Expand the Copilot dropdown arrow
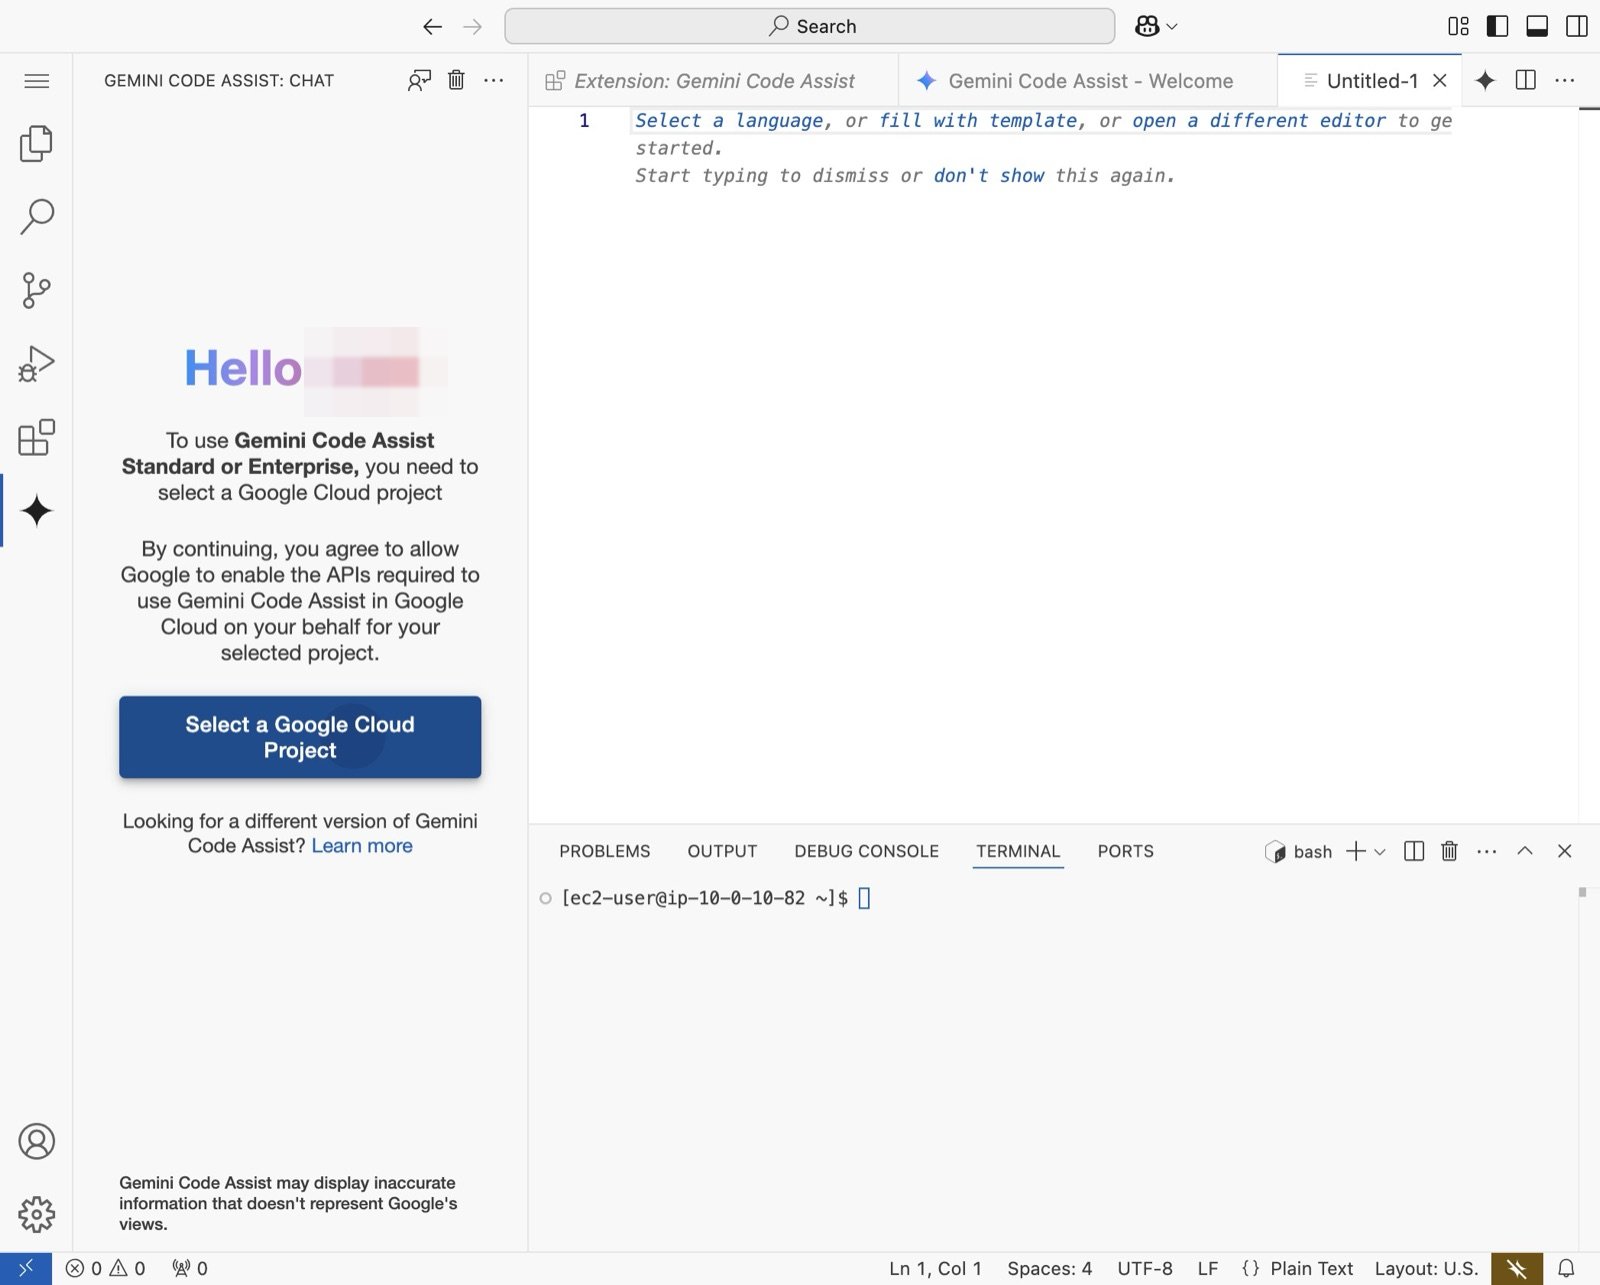This screenshot has height=1285, width=1600. (1172, 27)
